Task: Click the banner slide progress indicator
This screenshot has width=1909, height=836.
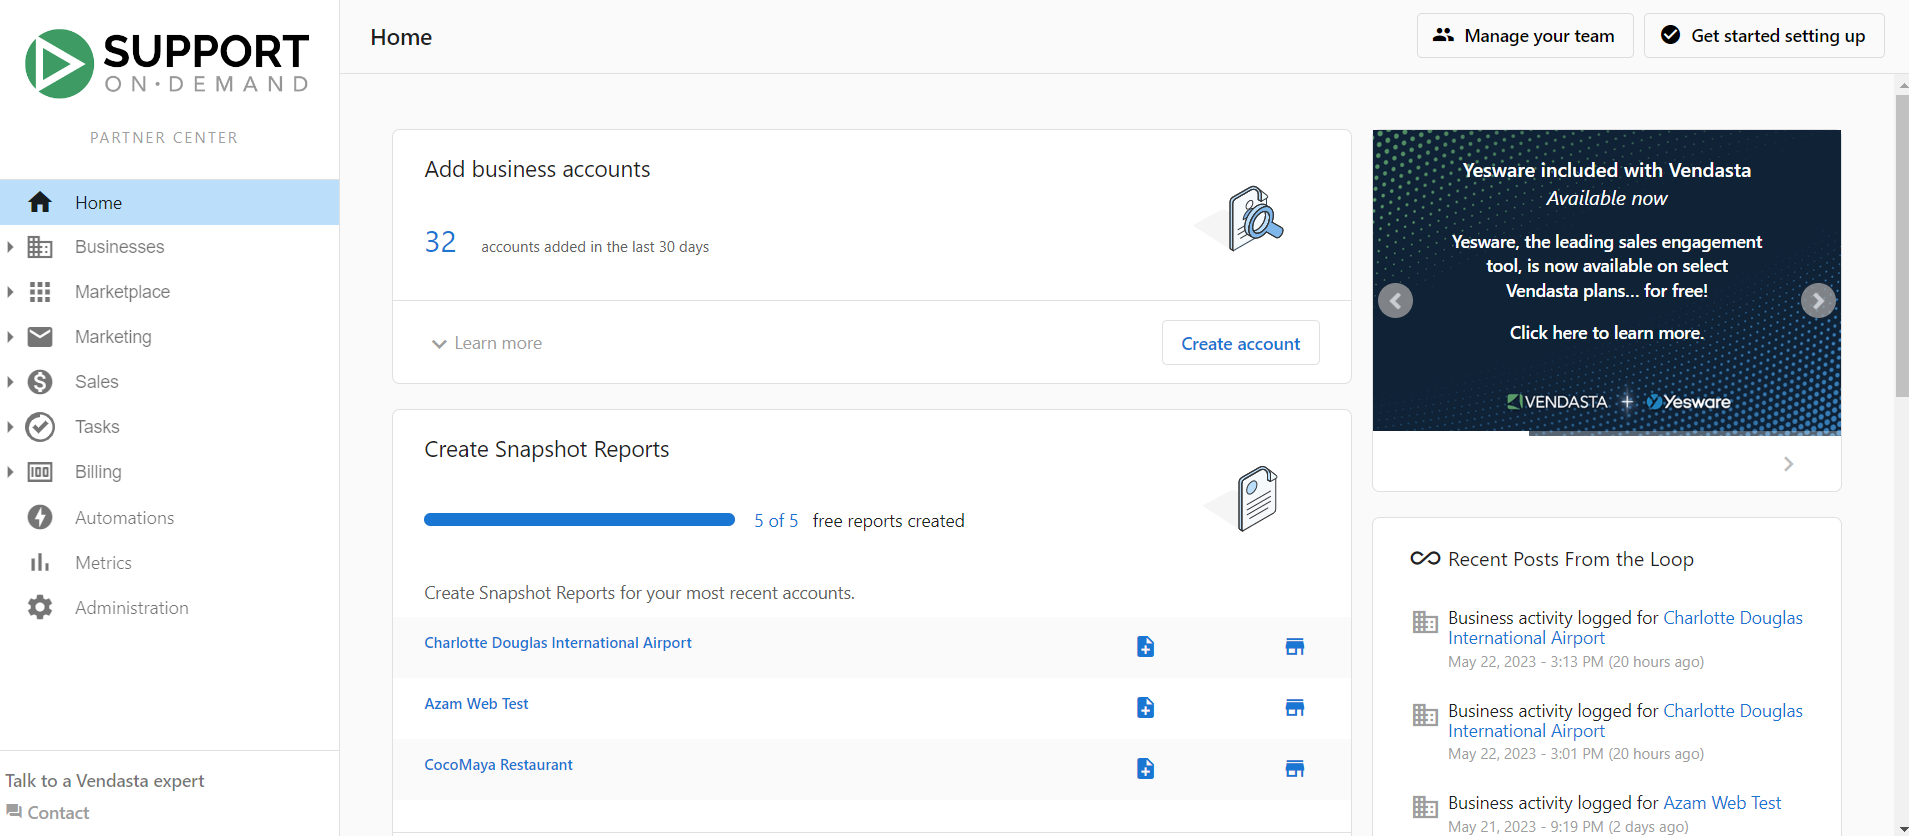Action: (x=1607, y=433)
